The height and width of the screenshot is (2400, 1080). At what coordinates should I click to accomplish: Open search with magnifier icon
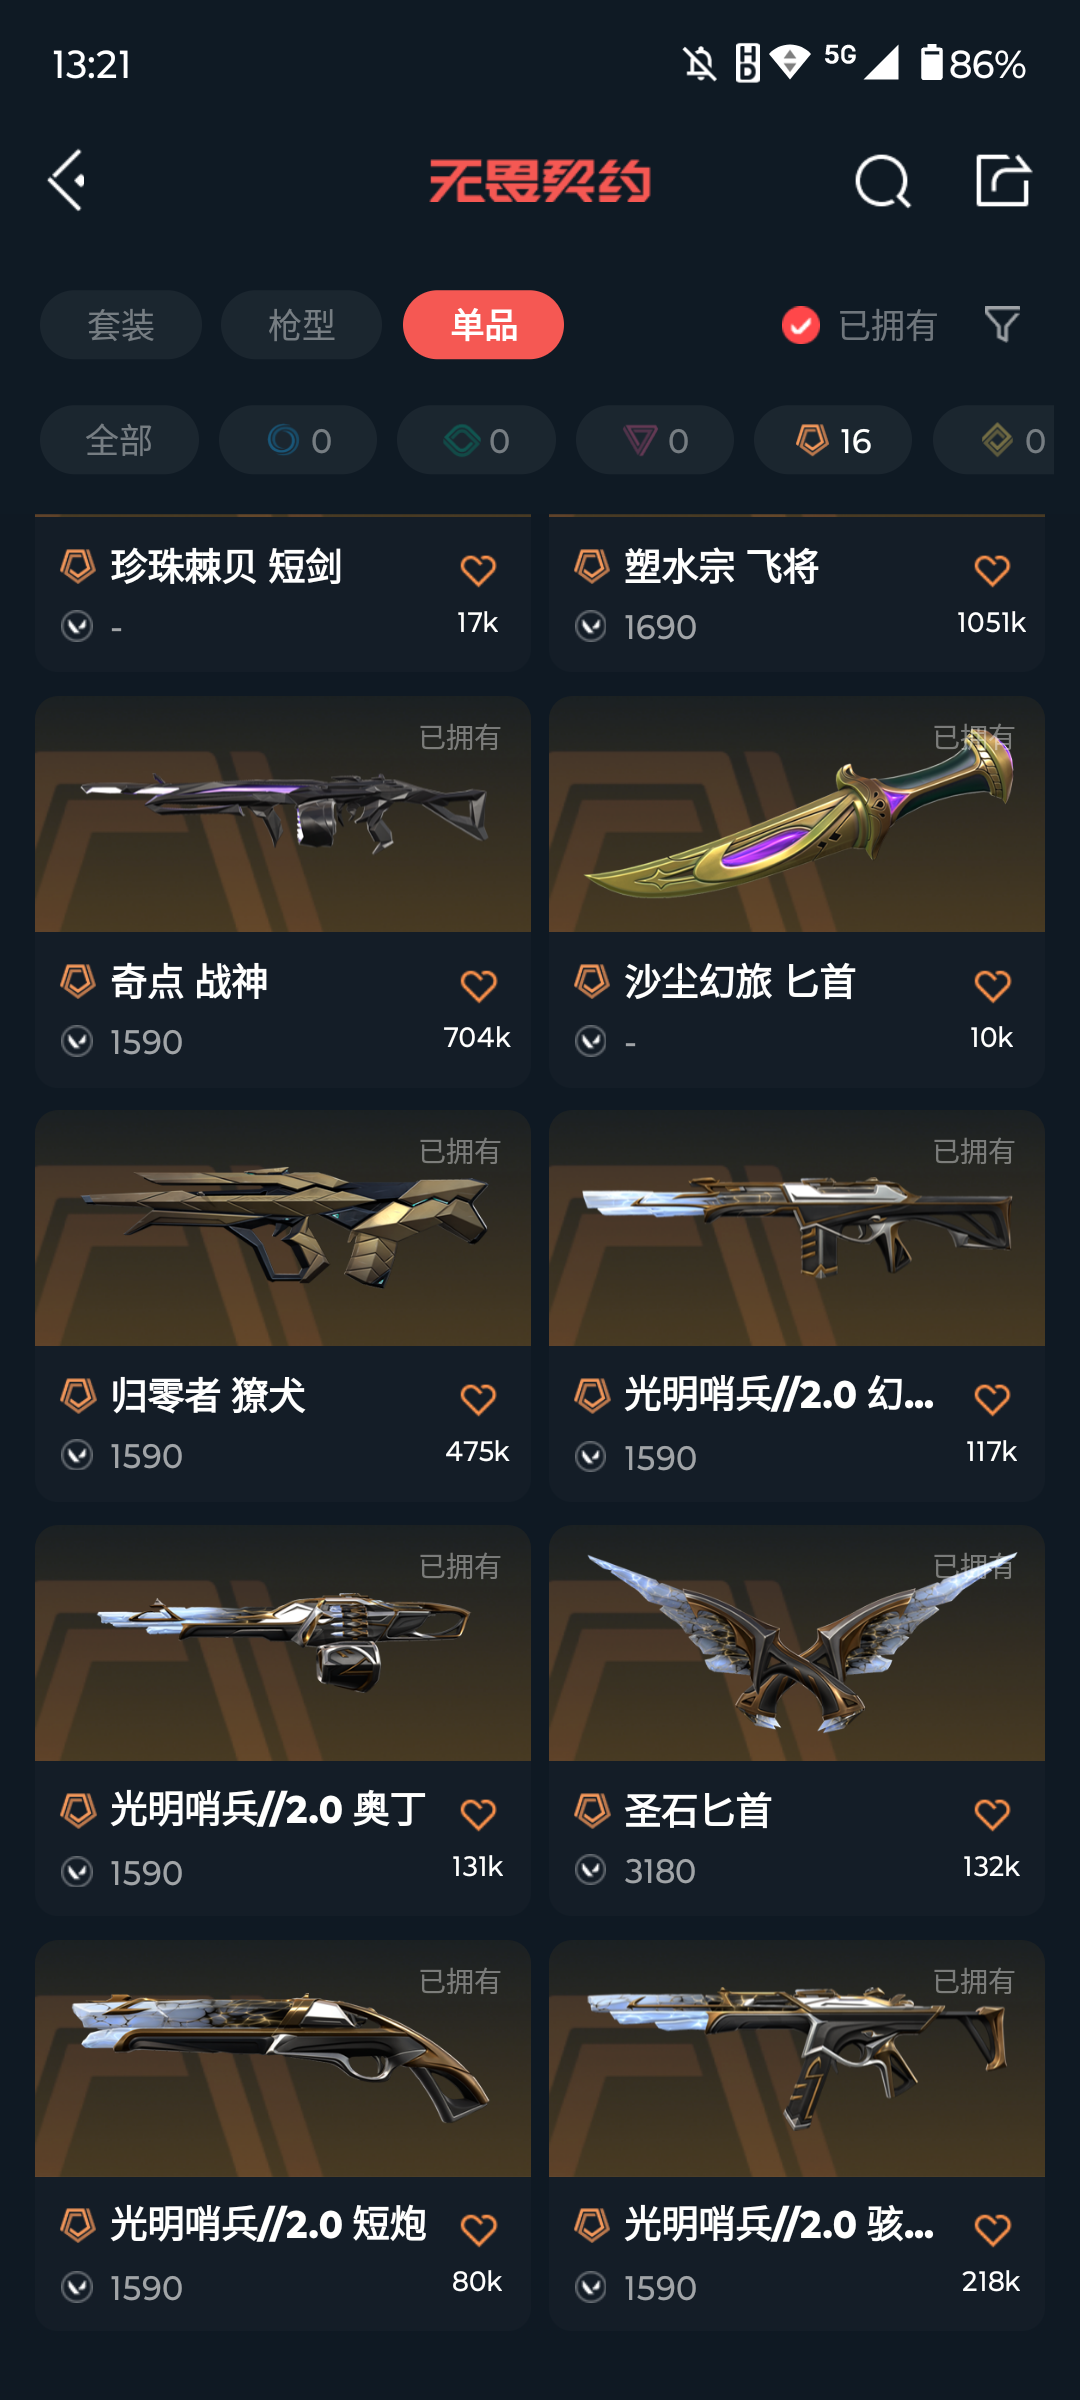click(x=882, y=182)
